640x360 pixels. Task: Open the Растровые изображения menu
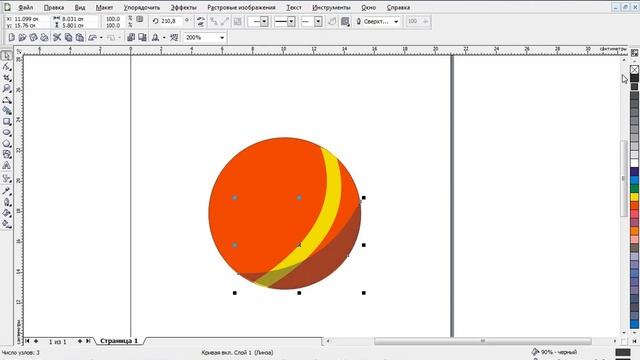(241, 7)
